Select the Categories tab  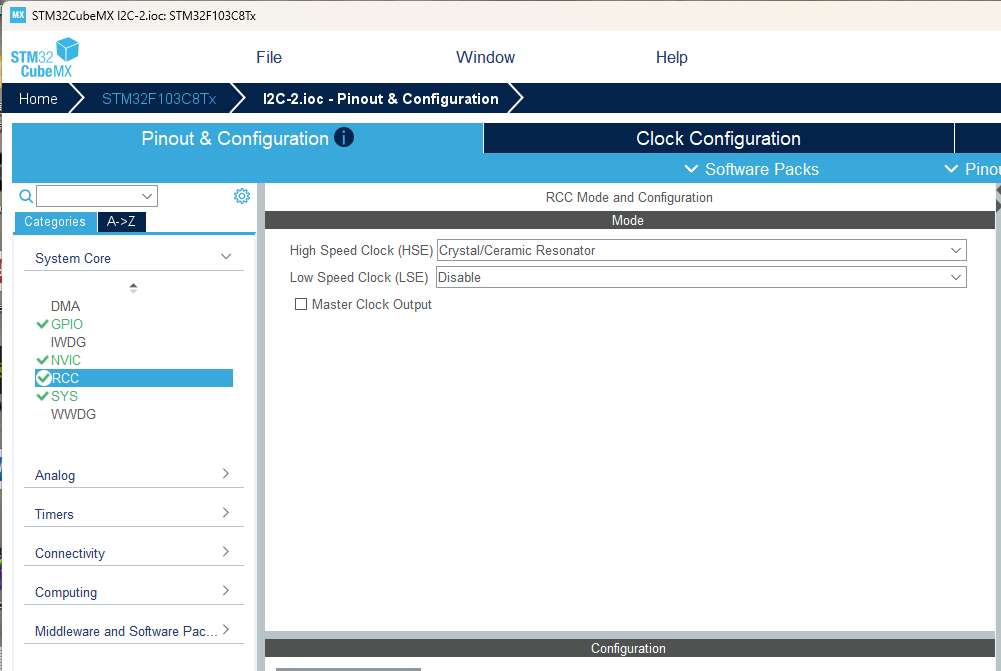(55, 222)
